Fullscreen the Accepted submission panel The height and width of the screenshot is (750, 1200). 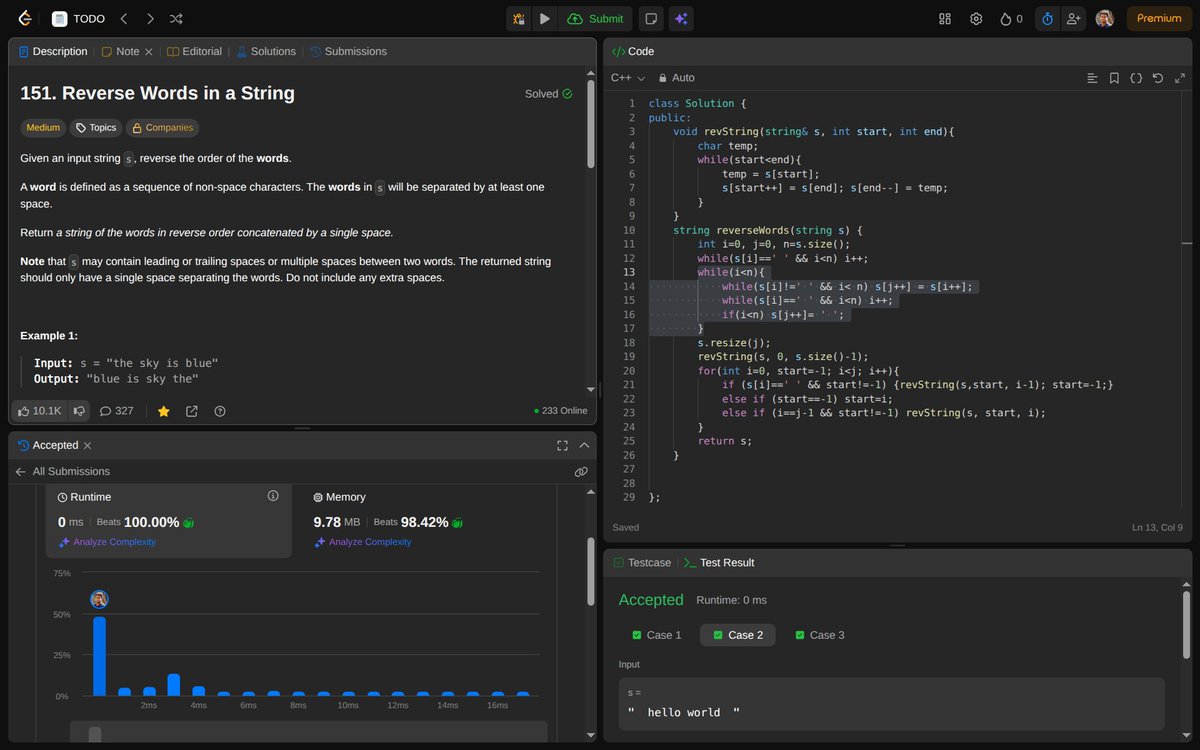click(x=562, y=445)
